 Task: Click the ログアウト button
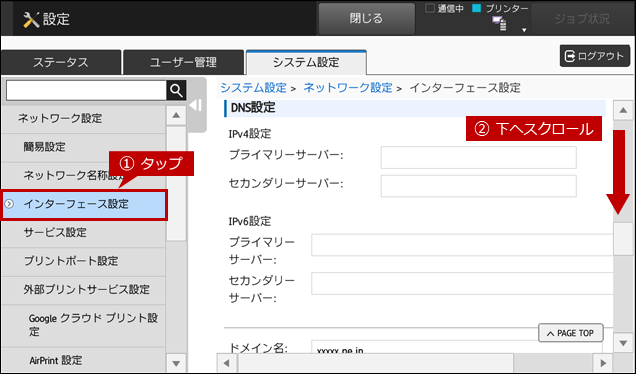595,56
